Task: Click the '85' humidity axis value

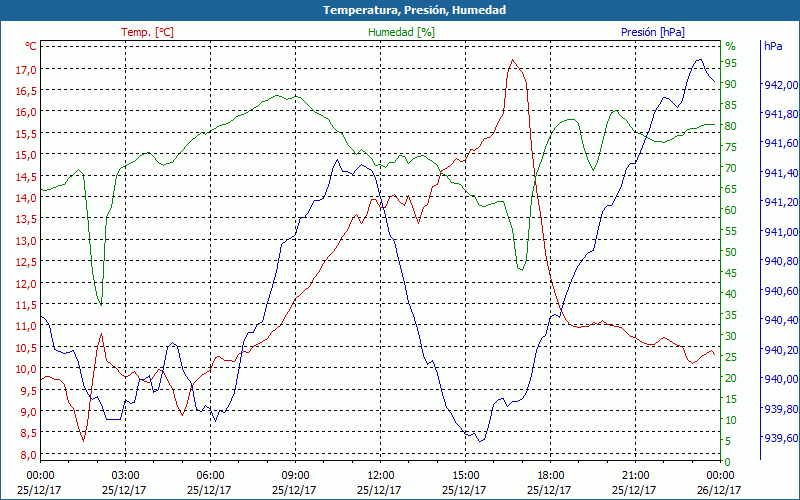Action: coord(731,105)
